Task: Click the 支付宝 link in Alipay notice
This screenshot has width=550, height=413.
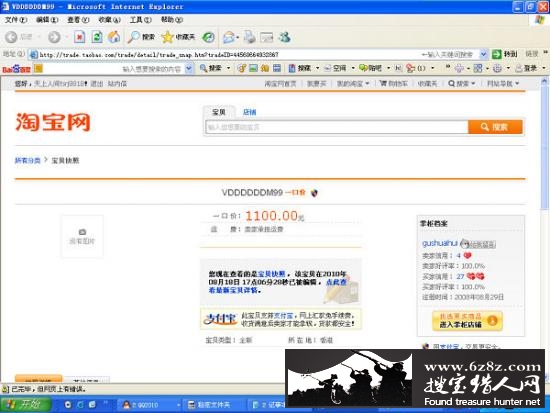Action: click(283, 316)
